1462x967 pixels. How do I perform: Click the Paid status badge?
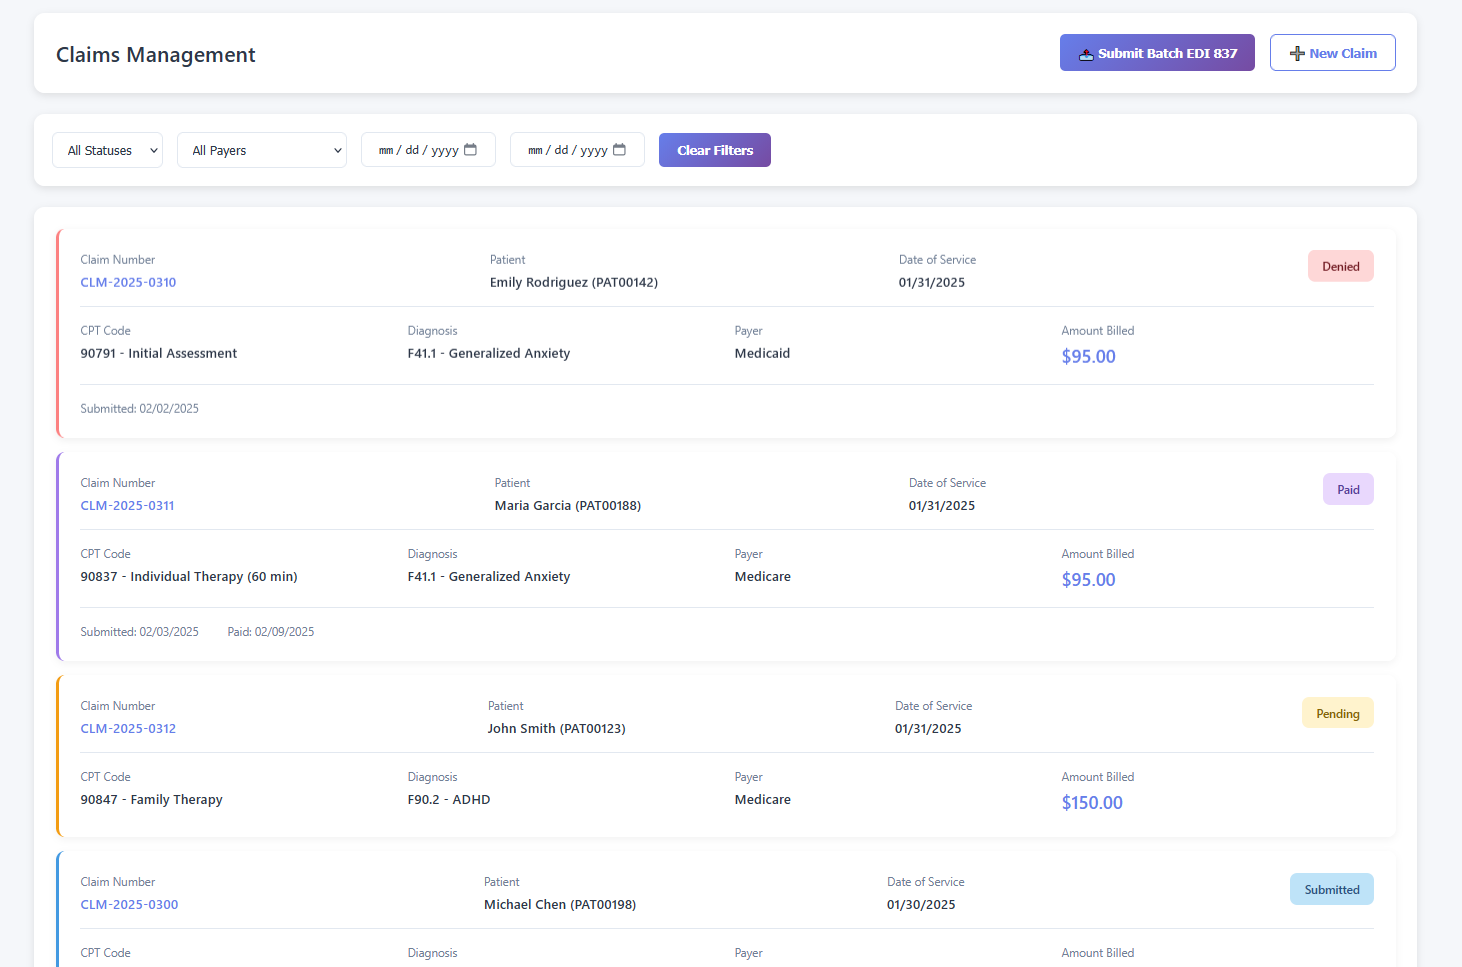[1347, 490]
